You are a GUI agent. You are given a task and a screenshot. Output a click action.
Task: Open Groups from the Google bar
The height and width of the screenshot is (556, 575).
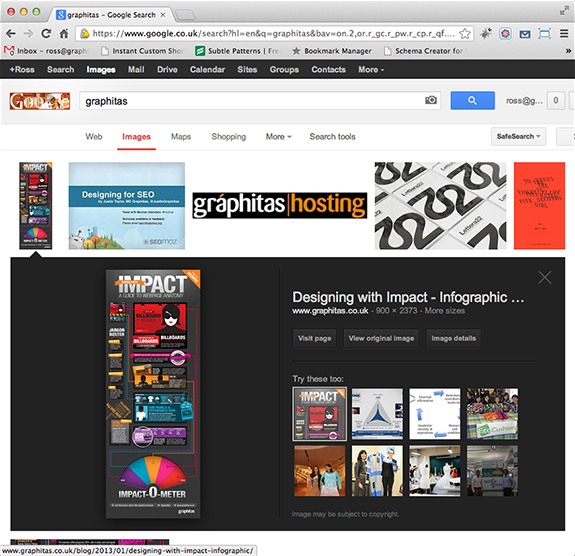click(x=284, y=69)
